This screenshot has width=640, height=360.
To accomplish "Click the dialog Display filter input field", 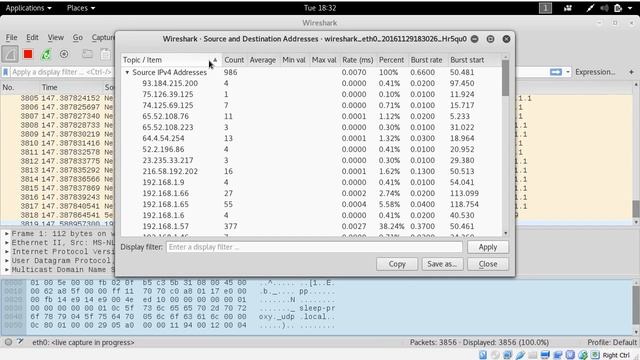I will (x=314, y=247).
